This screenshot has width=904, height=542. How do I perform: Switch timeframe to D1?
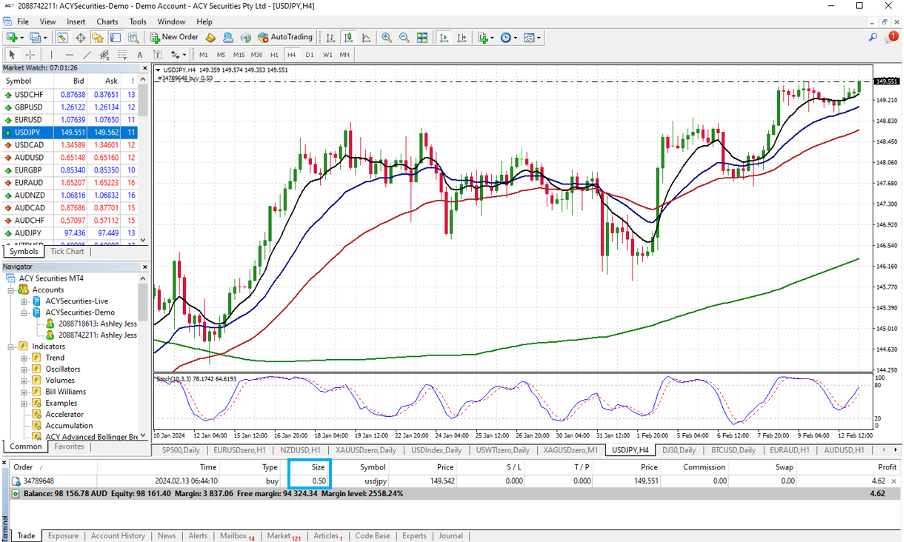(x=309, y=54)
